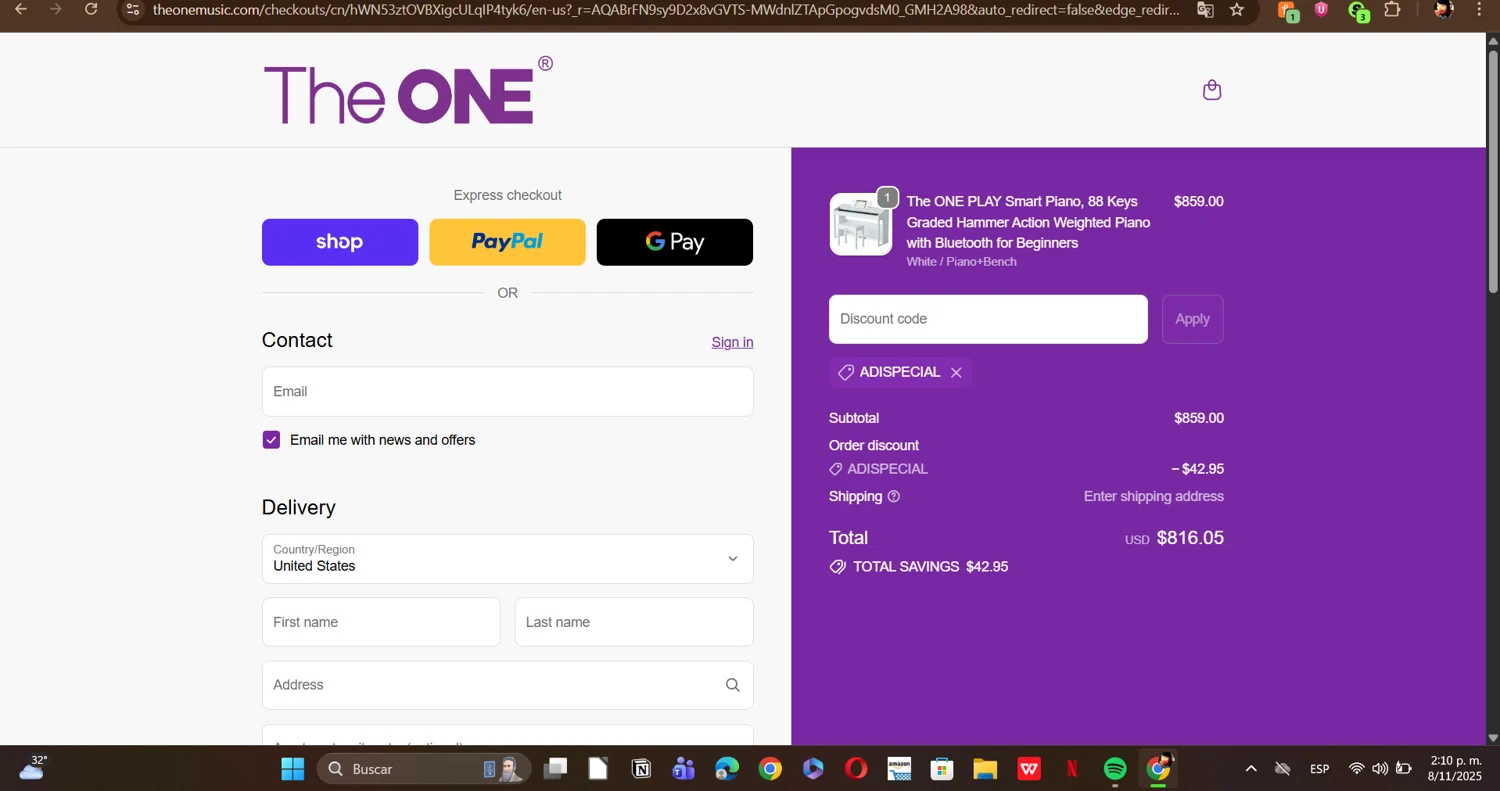The height and width of the screenshot is (791, 1500).
Task: Open site information icon in address bar
Action: pyautogui.click(x=133, y=10)
